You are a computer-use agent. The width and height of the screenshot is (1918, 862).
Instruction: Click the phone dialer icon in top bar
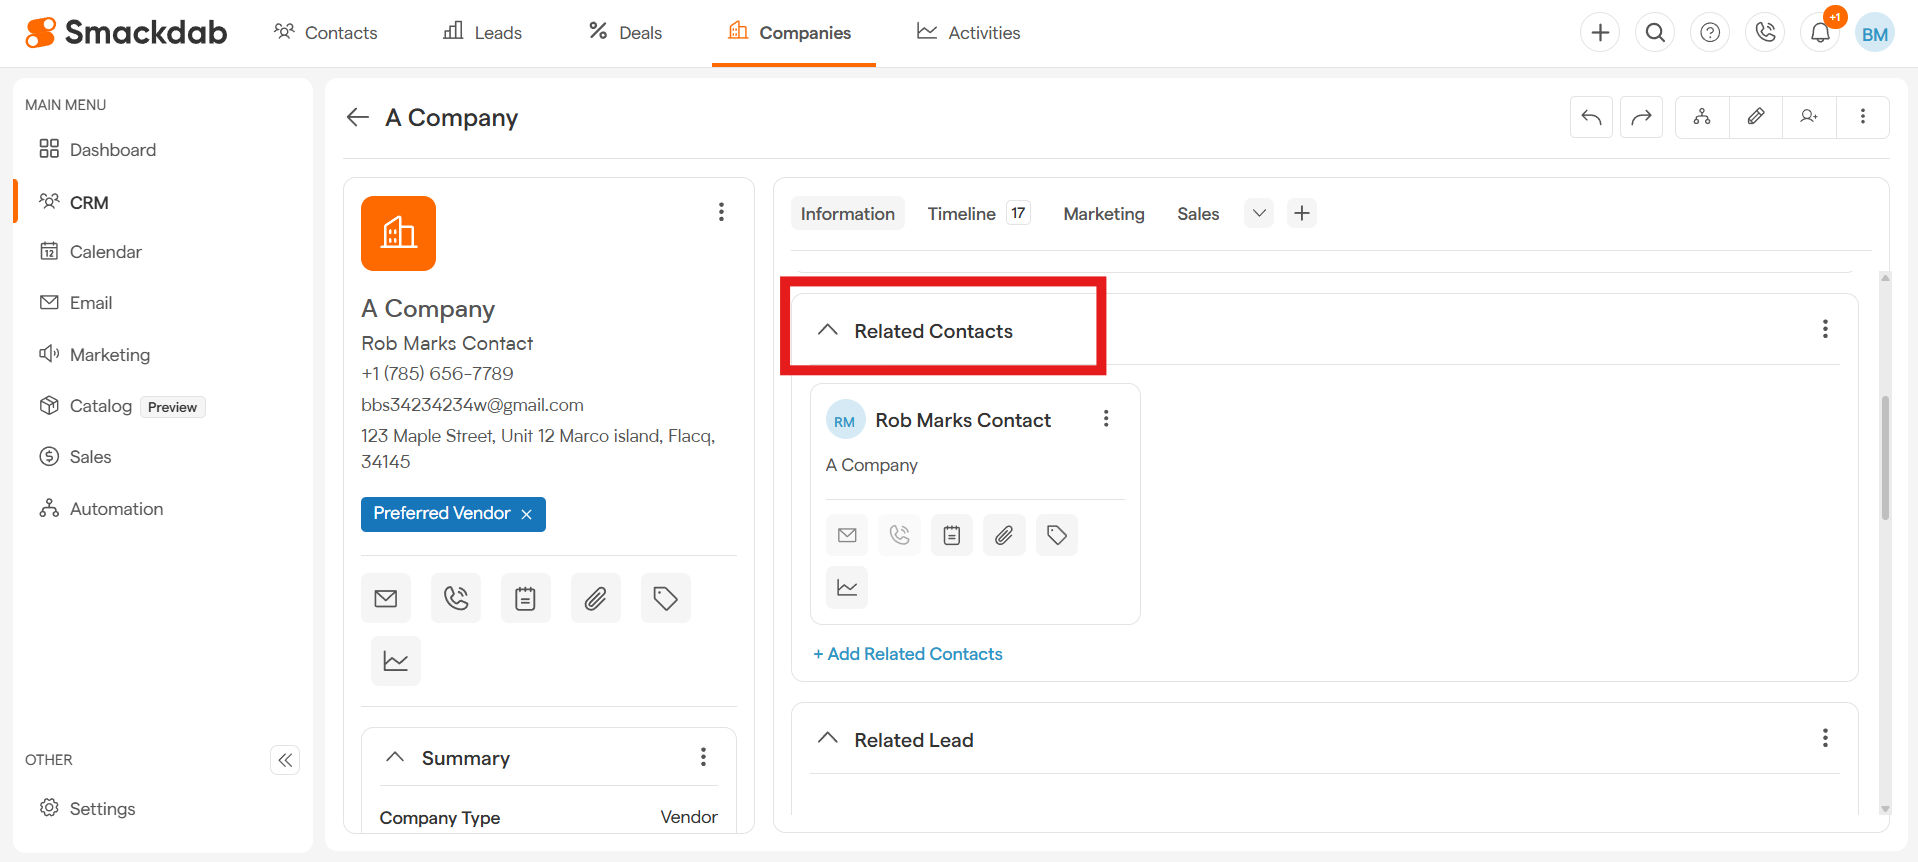coord(1765,33)
